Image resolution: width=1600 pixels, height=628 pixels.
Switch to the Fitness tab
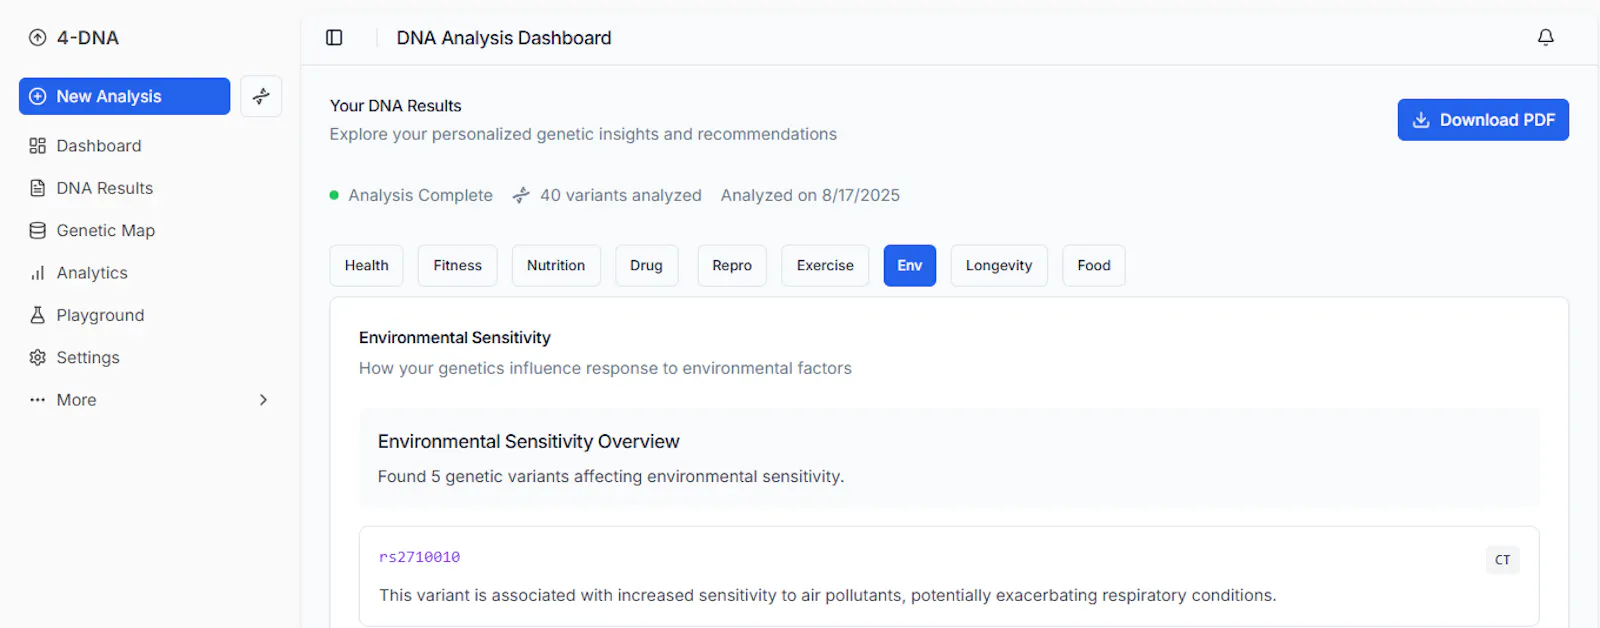[458, 266]
